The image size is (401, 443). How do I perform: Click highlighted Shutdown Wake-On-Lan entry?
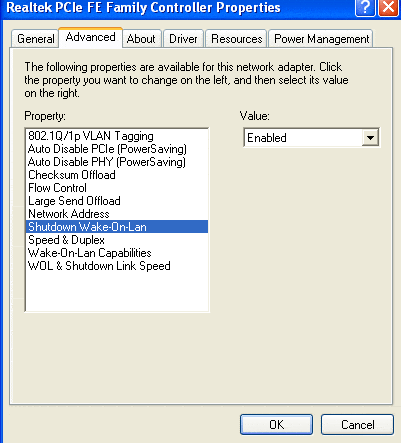tap(117, 227)
